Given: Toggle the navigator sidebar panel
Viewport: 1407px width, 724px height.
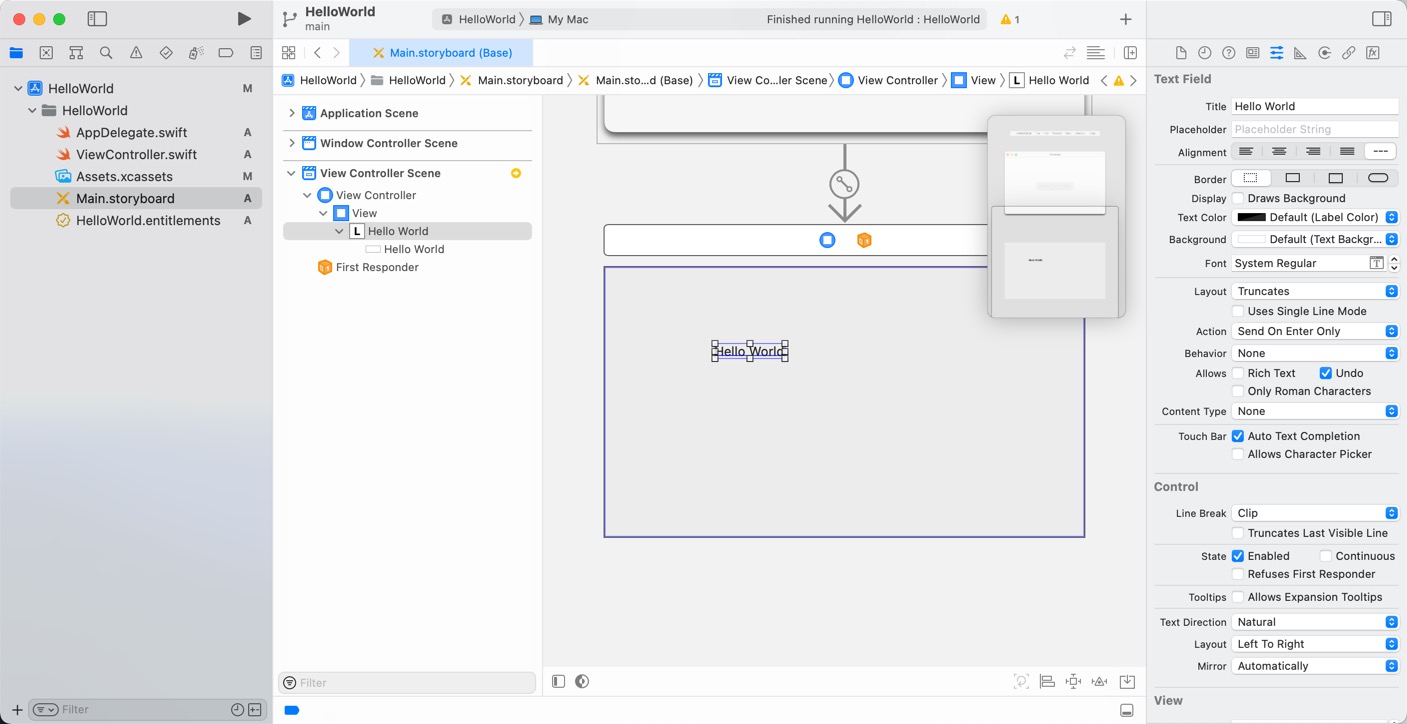Looking at the screenshot, I should pos(97,19).
